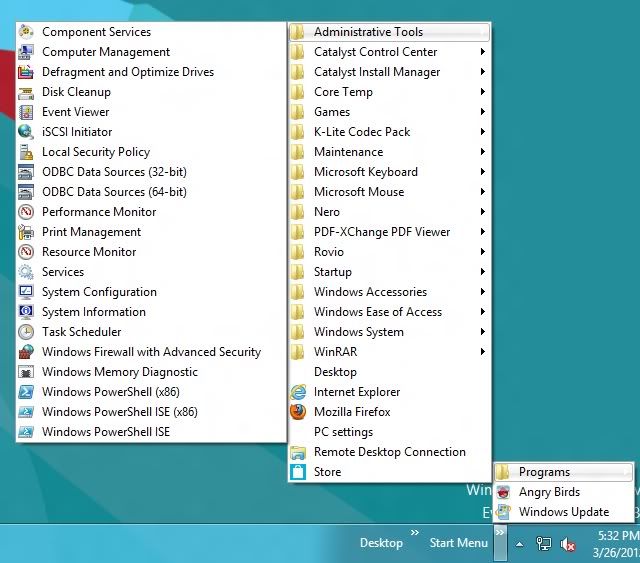This screenshot has width=640, height=563.
Task: Expand Catalyst Control Center submenu arrow
Action: pyautogui.click(x=483, y=51)
